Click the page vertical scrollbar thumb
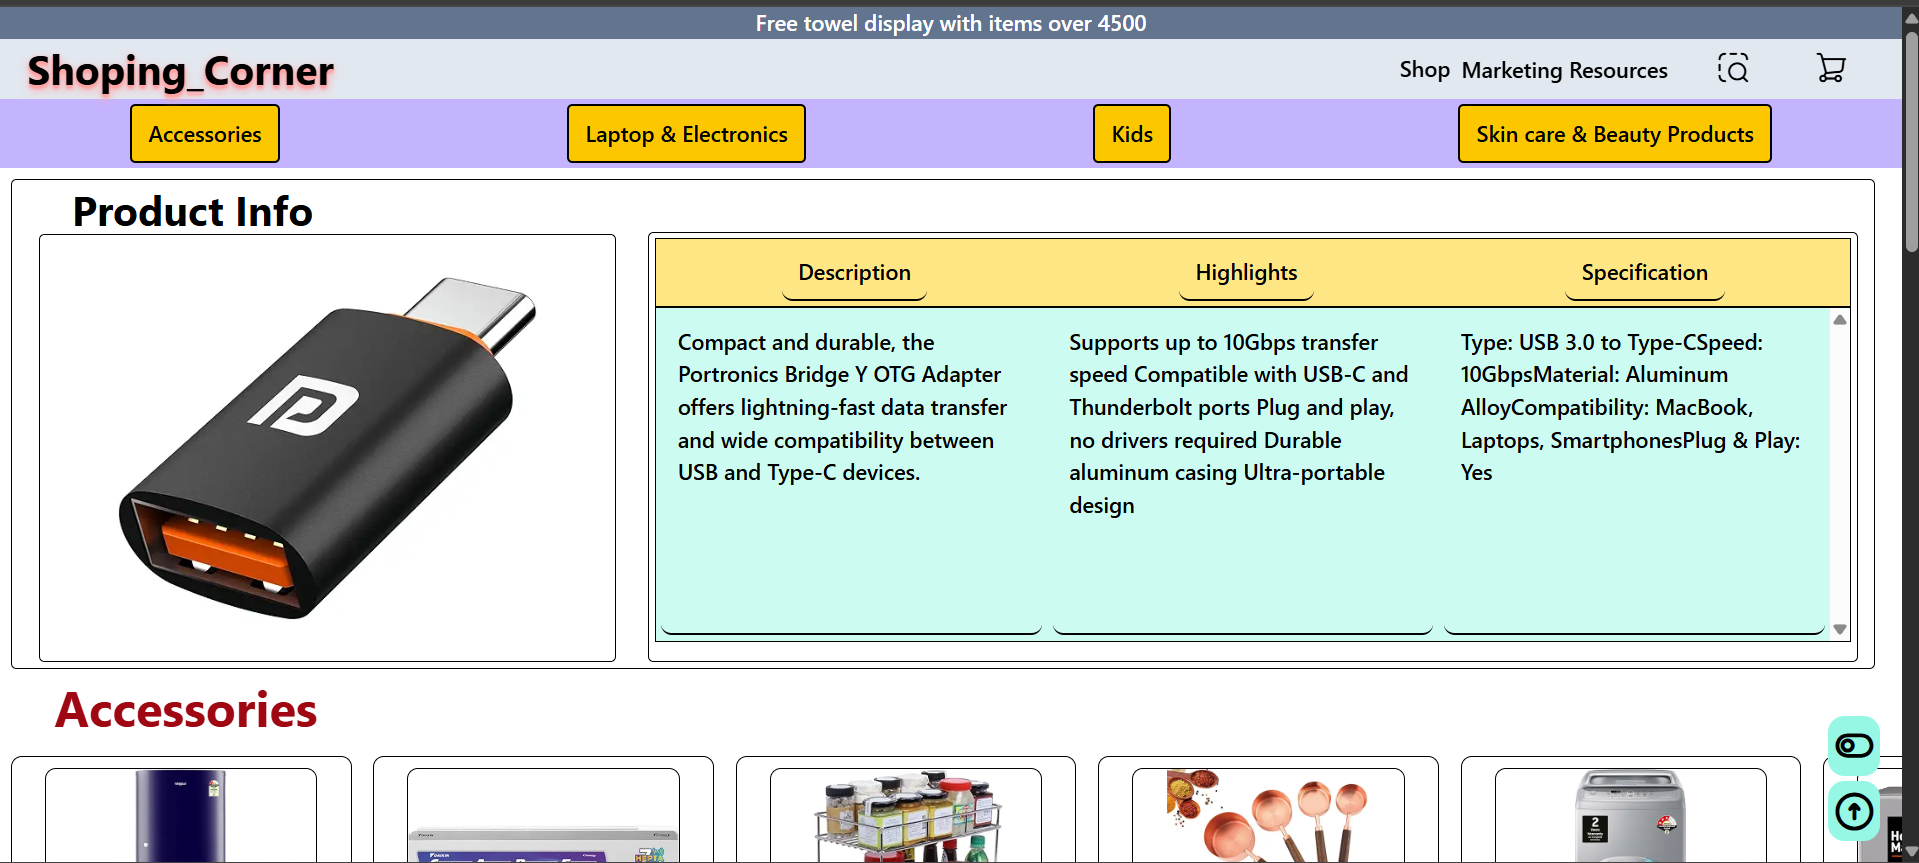 click(1910, 140)
